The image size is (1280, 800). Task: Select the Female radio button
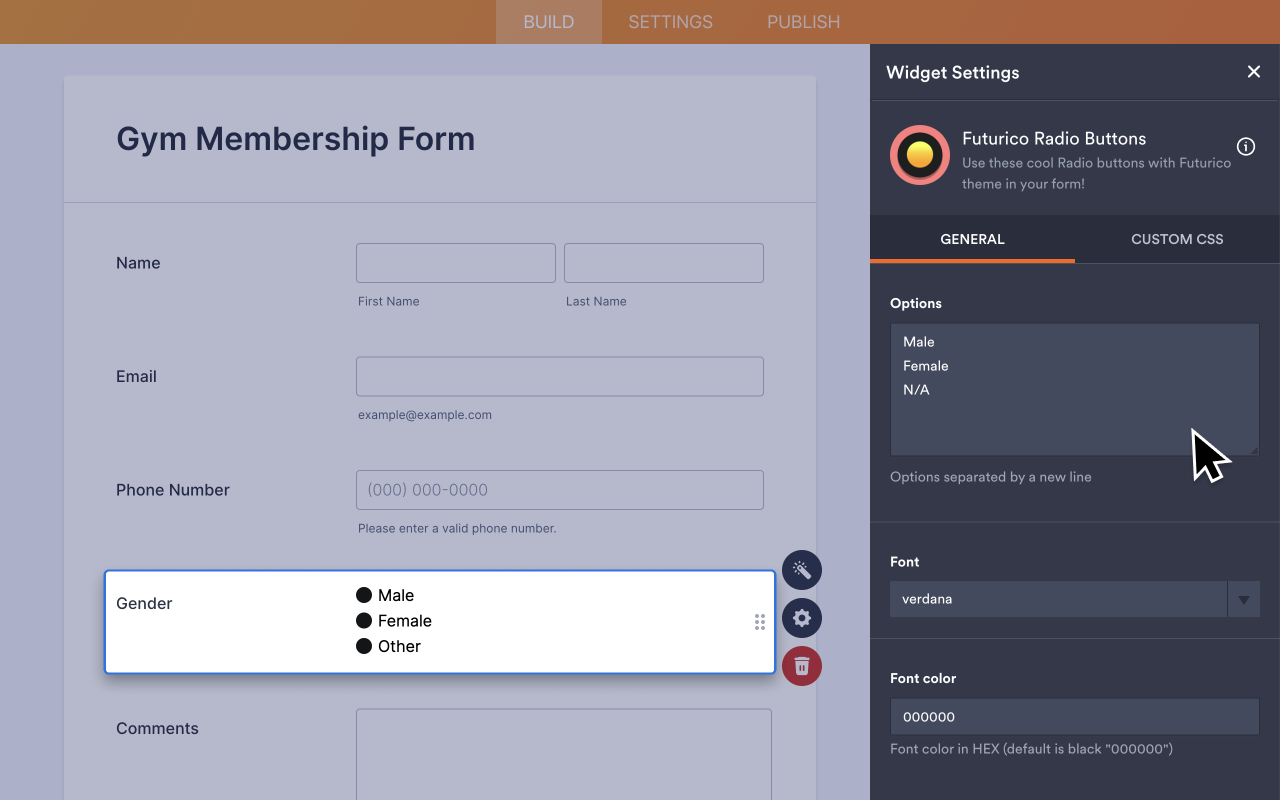(364, 620)
